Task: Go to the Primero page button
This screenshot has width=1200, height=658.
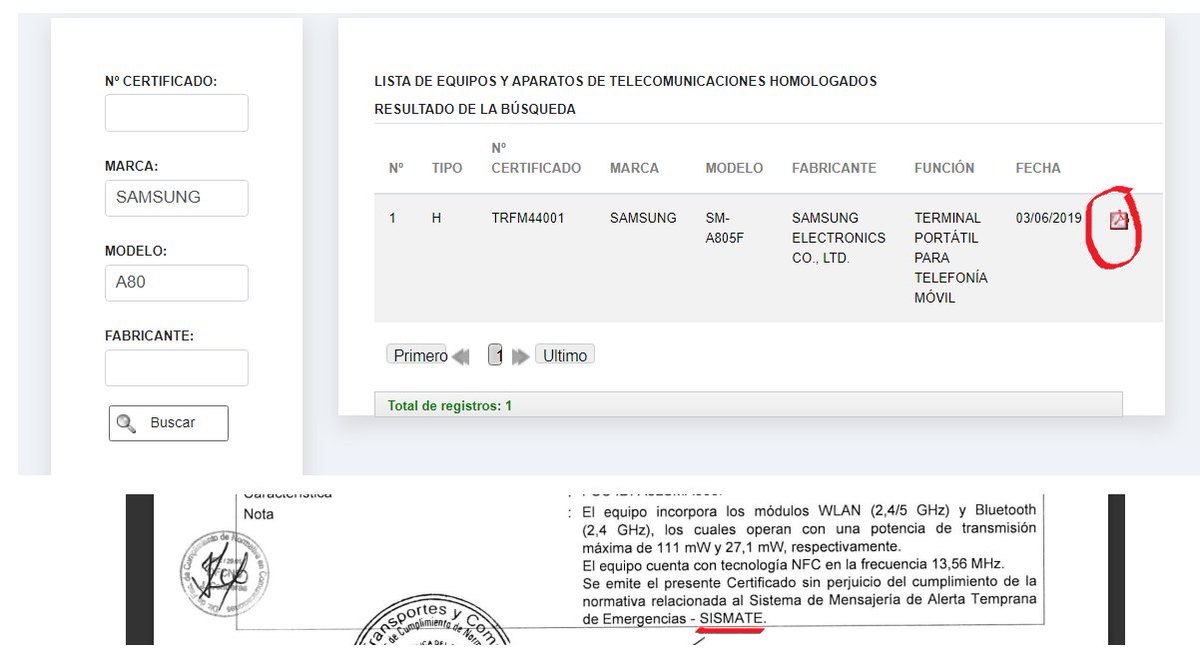Action: coord(416,355)
